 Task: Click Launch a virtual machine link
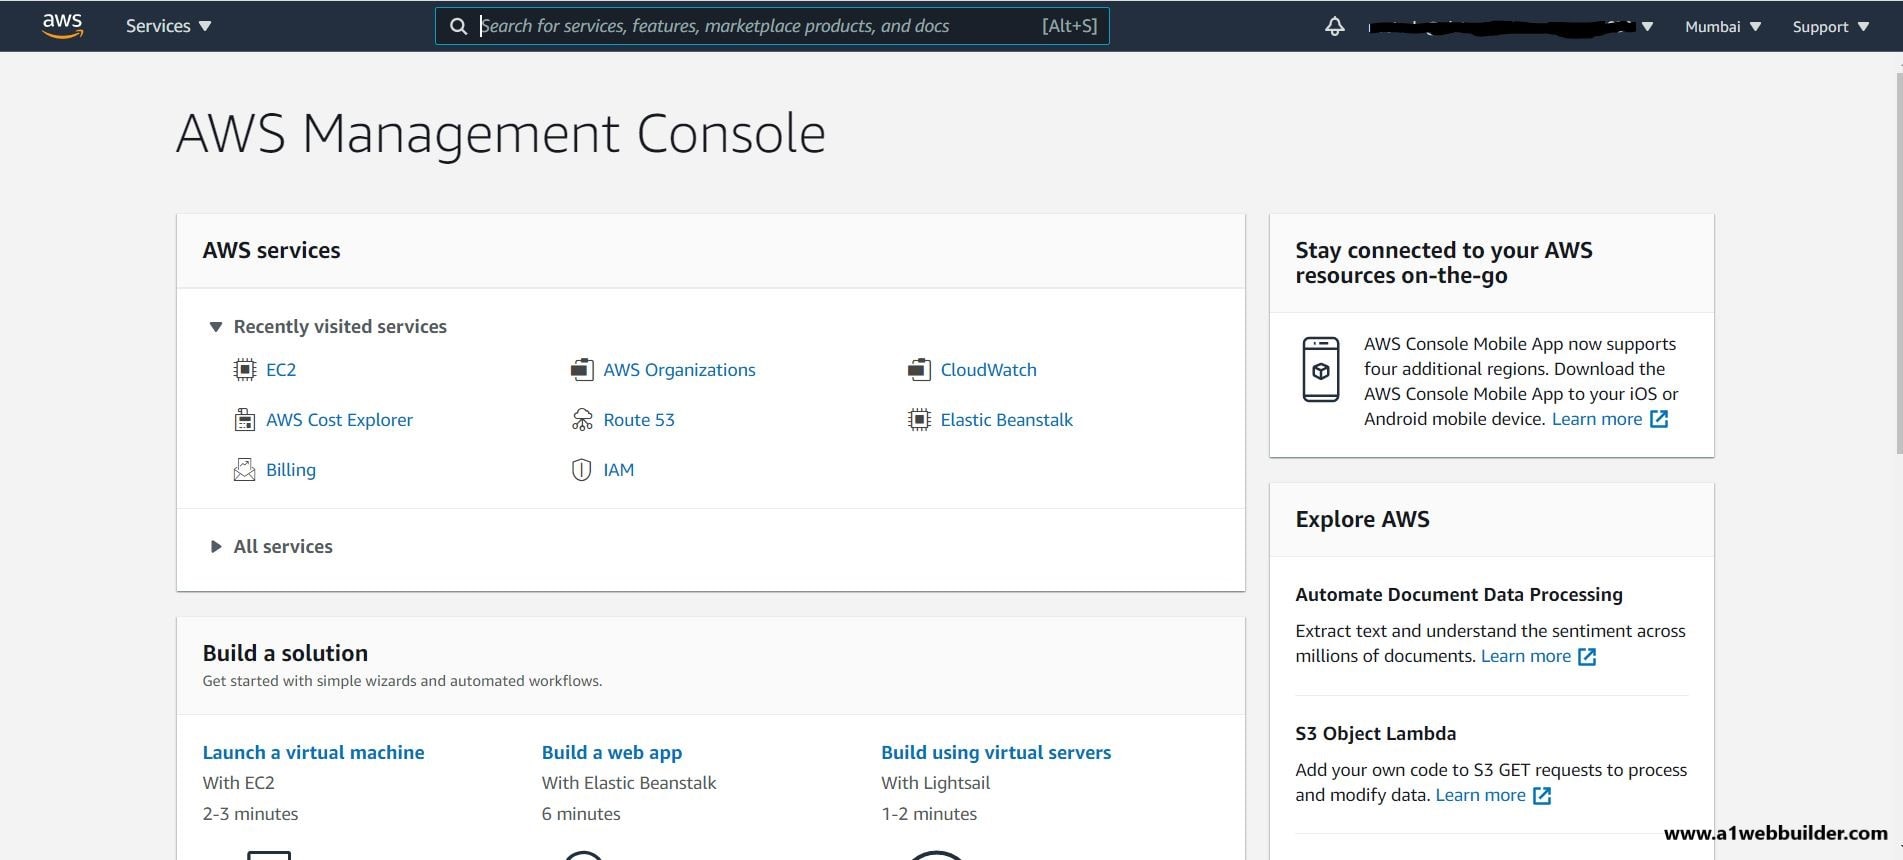click(313, 753)
